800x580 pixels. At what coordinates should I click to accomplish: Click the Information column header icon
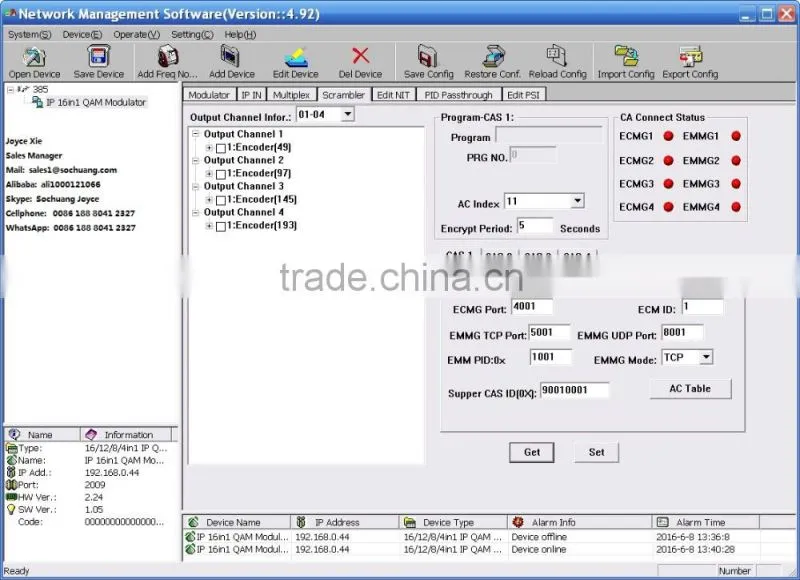[91, 434]
